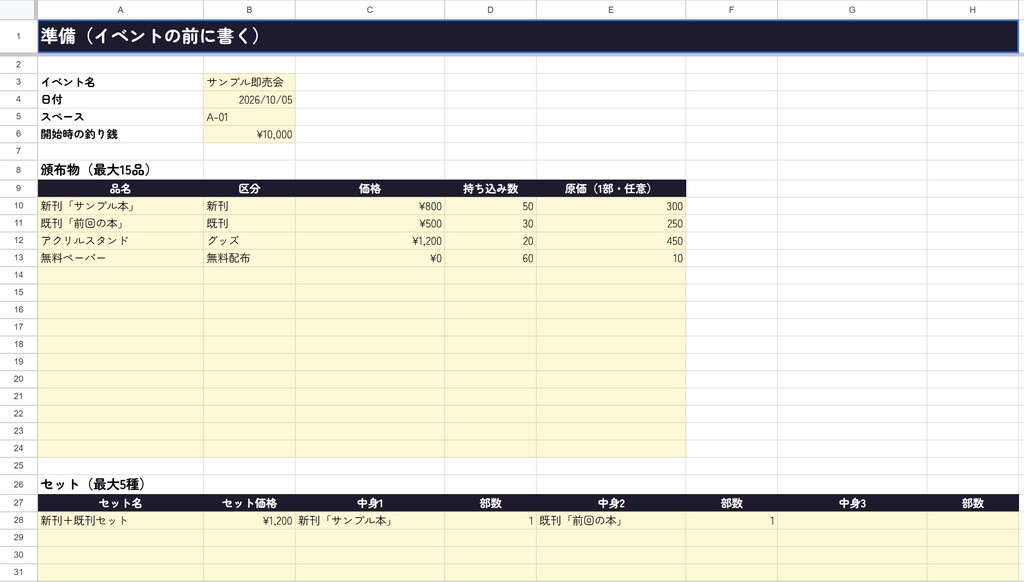The height and width of the screenshot is (582, 1024).
Task: Select the item cell 既刊「前回の本」 in row 11
Action: (x=121, y=223)
